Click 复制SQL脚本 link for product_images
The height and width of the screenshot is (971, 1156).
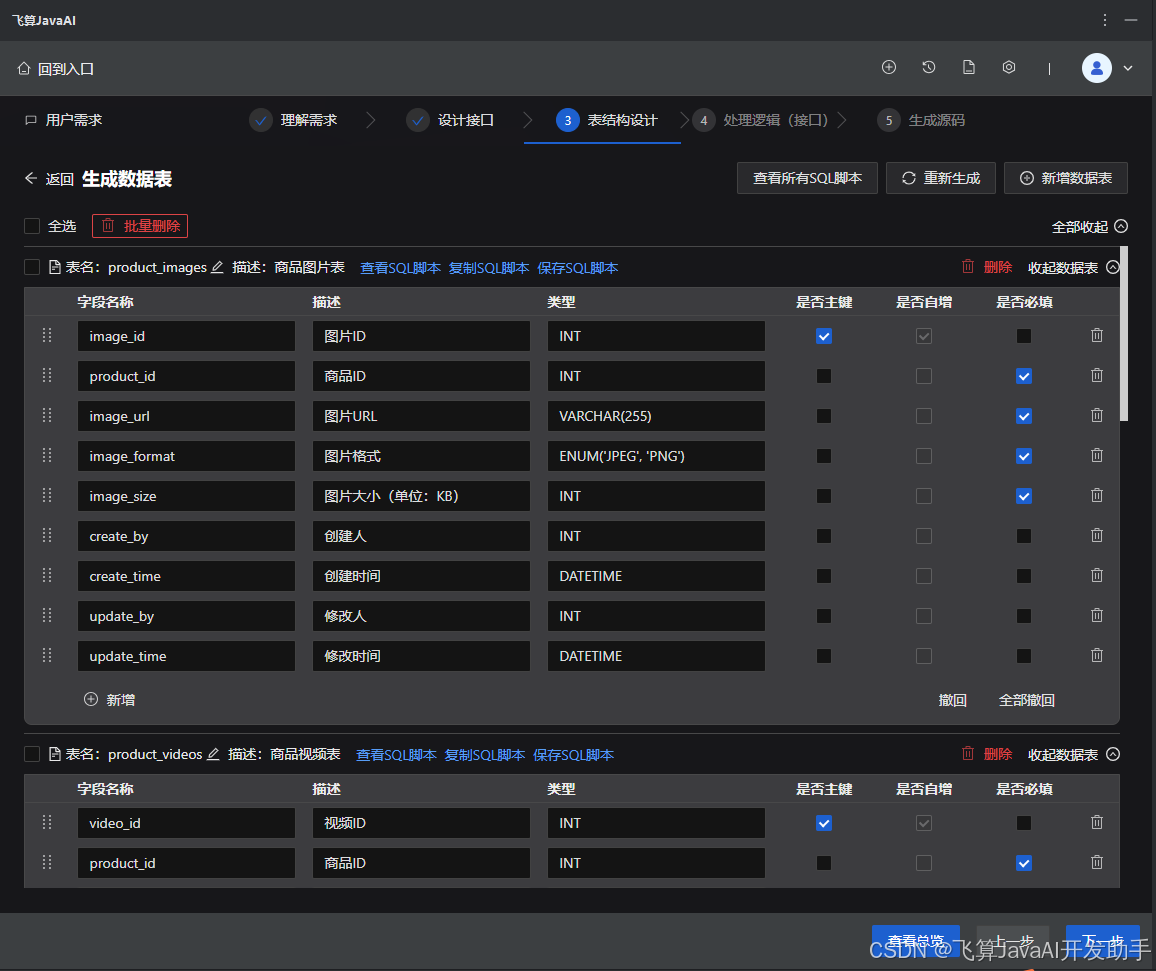pos(484,267)
